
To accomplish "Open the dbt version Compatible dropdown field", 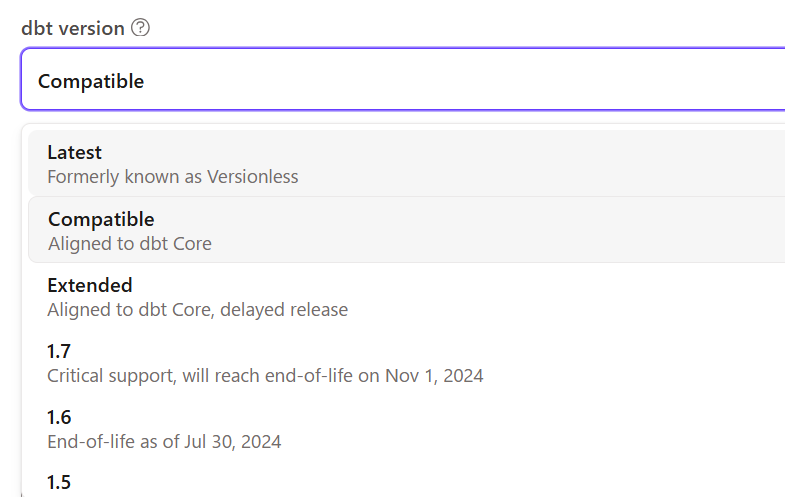I will pyautogui.click(x=403, y=79).
